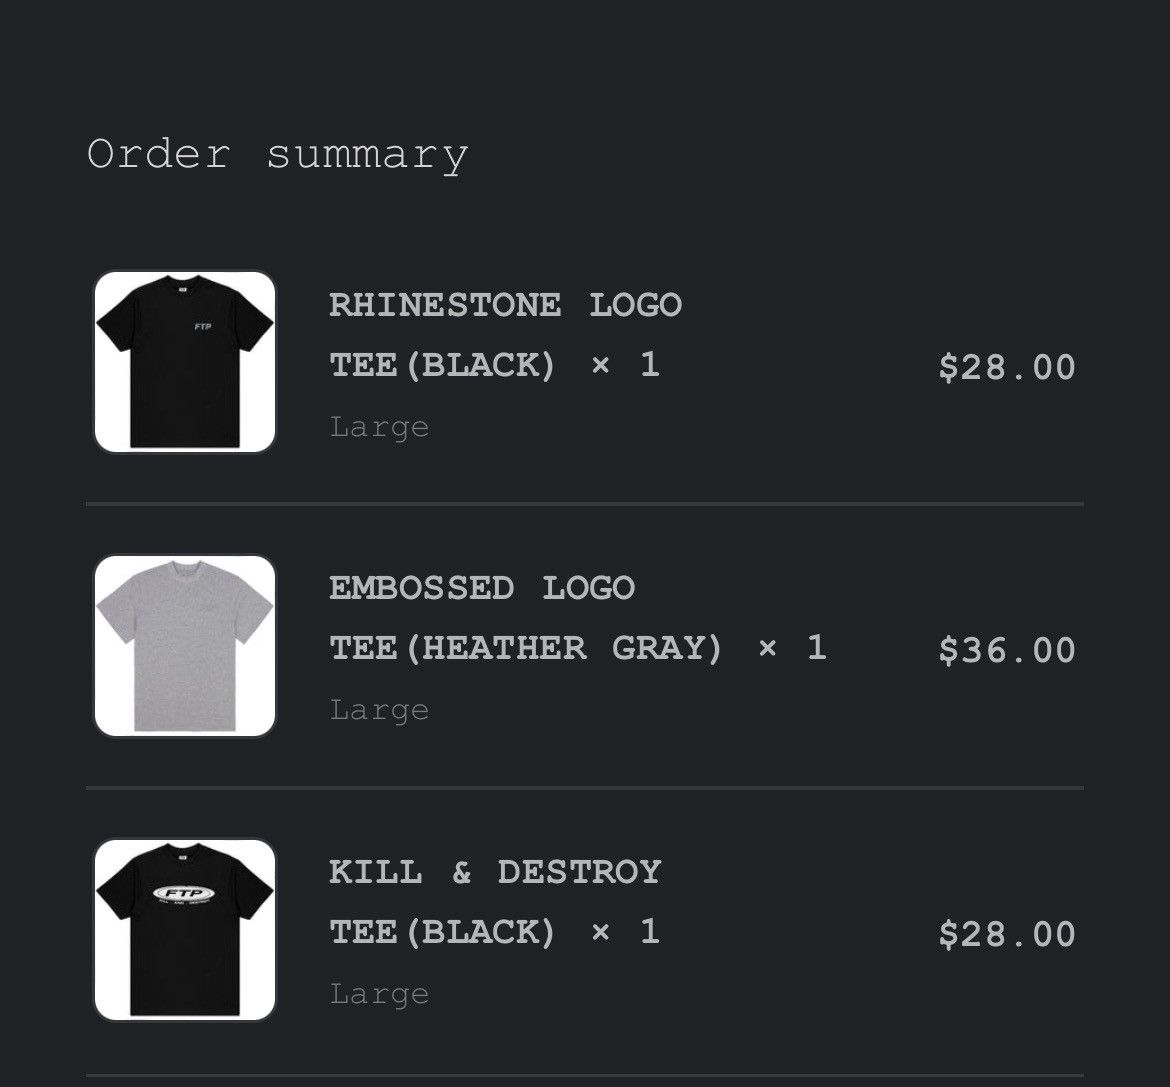This screenshot has width=1170, height=1087.
Task: Open the heather gray Embossed Tee image
Action: point(185,646)
